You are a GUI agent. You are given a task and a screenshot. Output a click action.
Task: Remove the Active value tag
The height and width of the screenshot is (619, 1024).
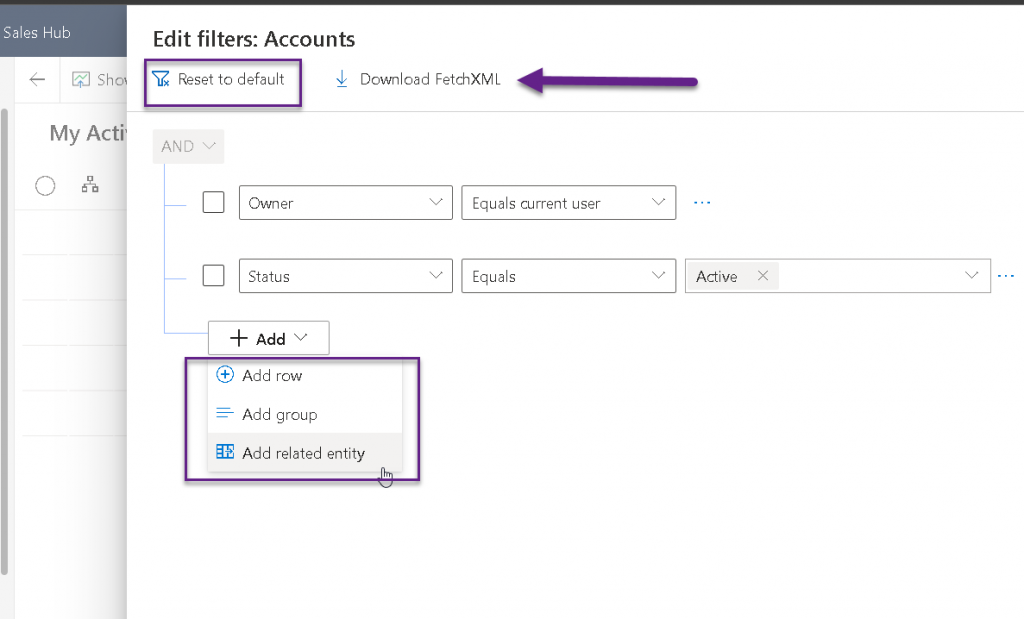pyautogui.click(x=763, y=277)
